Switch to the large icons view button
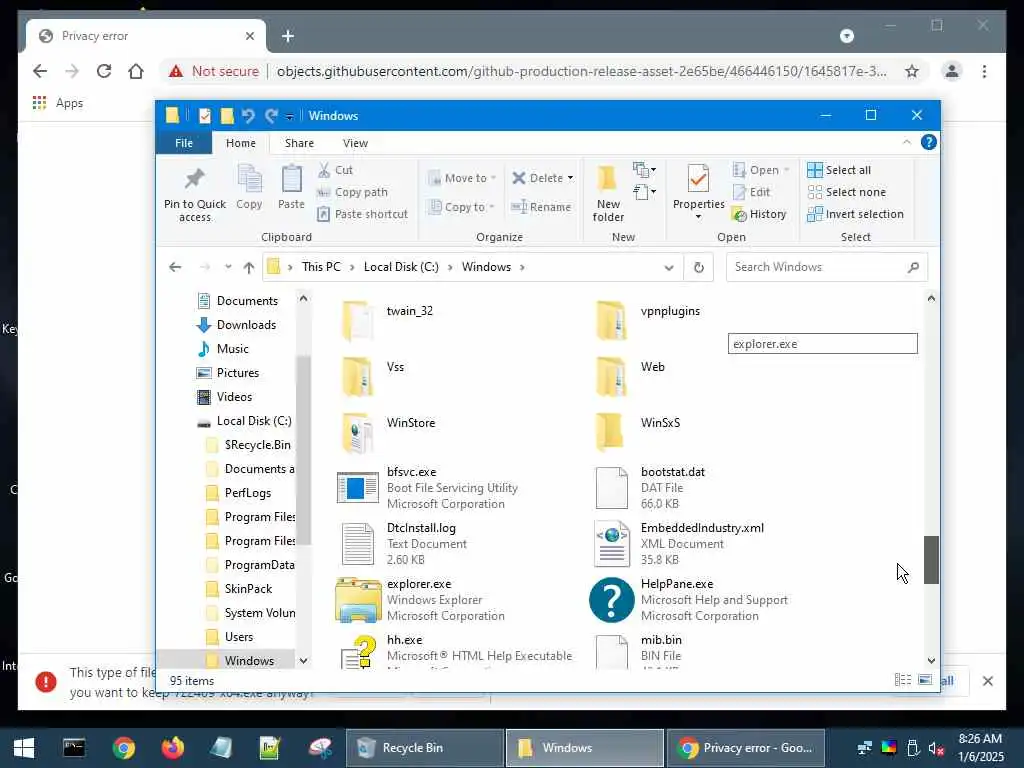Screen dimensions: 1024x768 [925, 680]
